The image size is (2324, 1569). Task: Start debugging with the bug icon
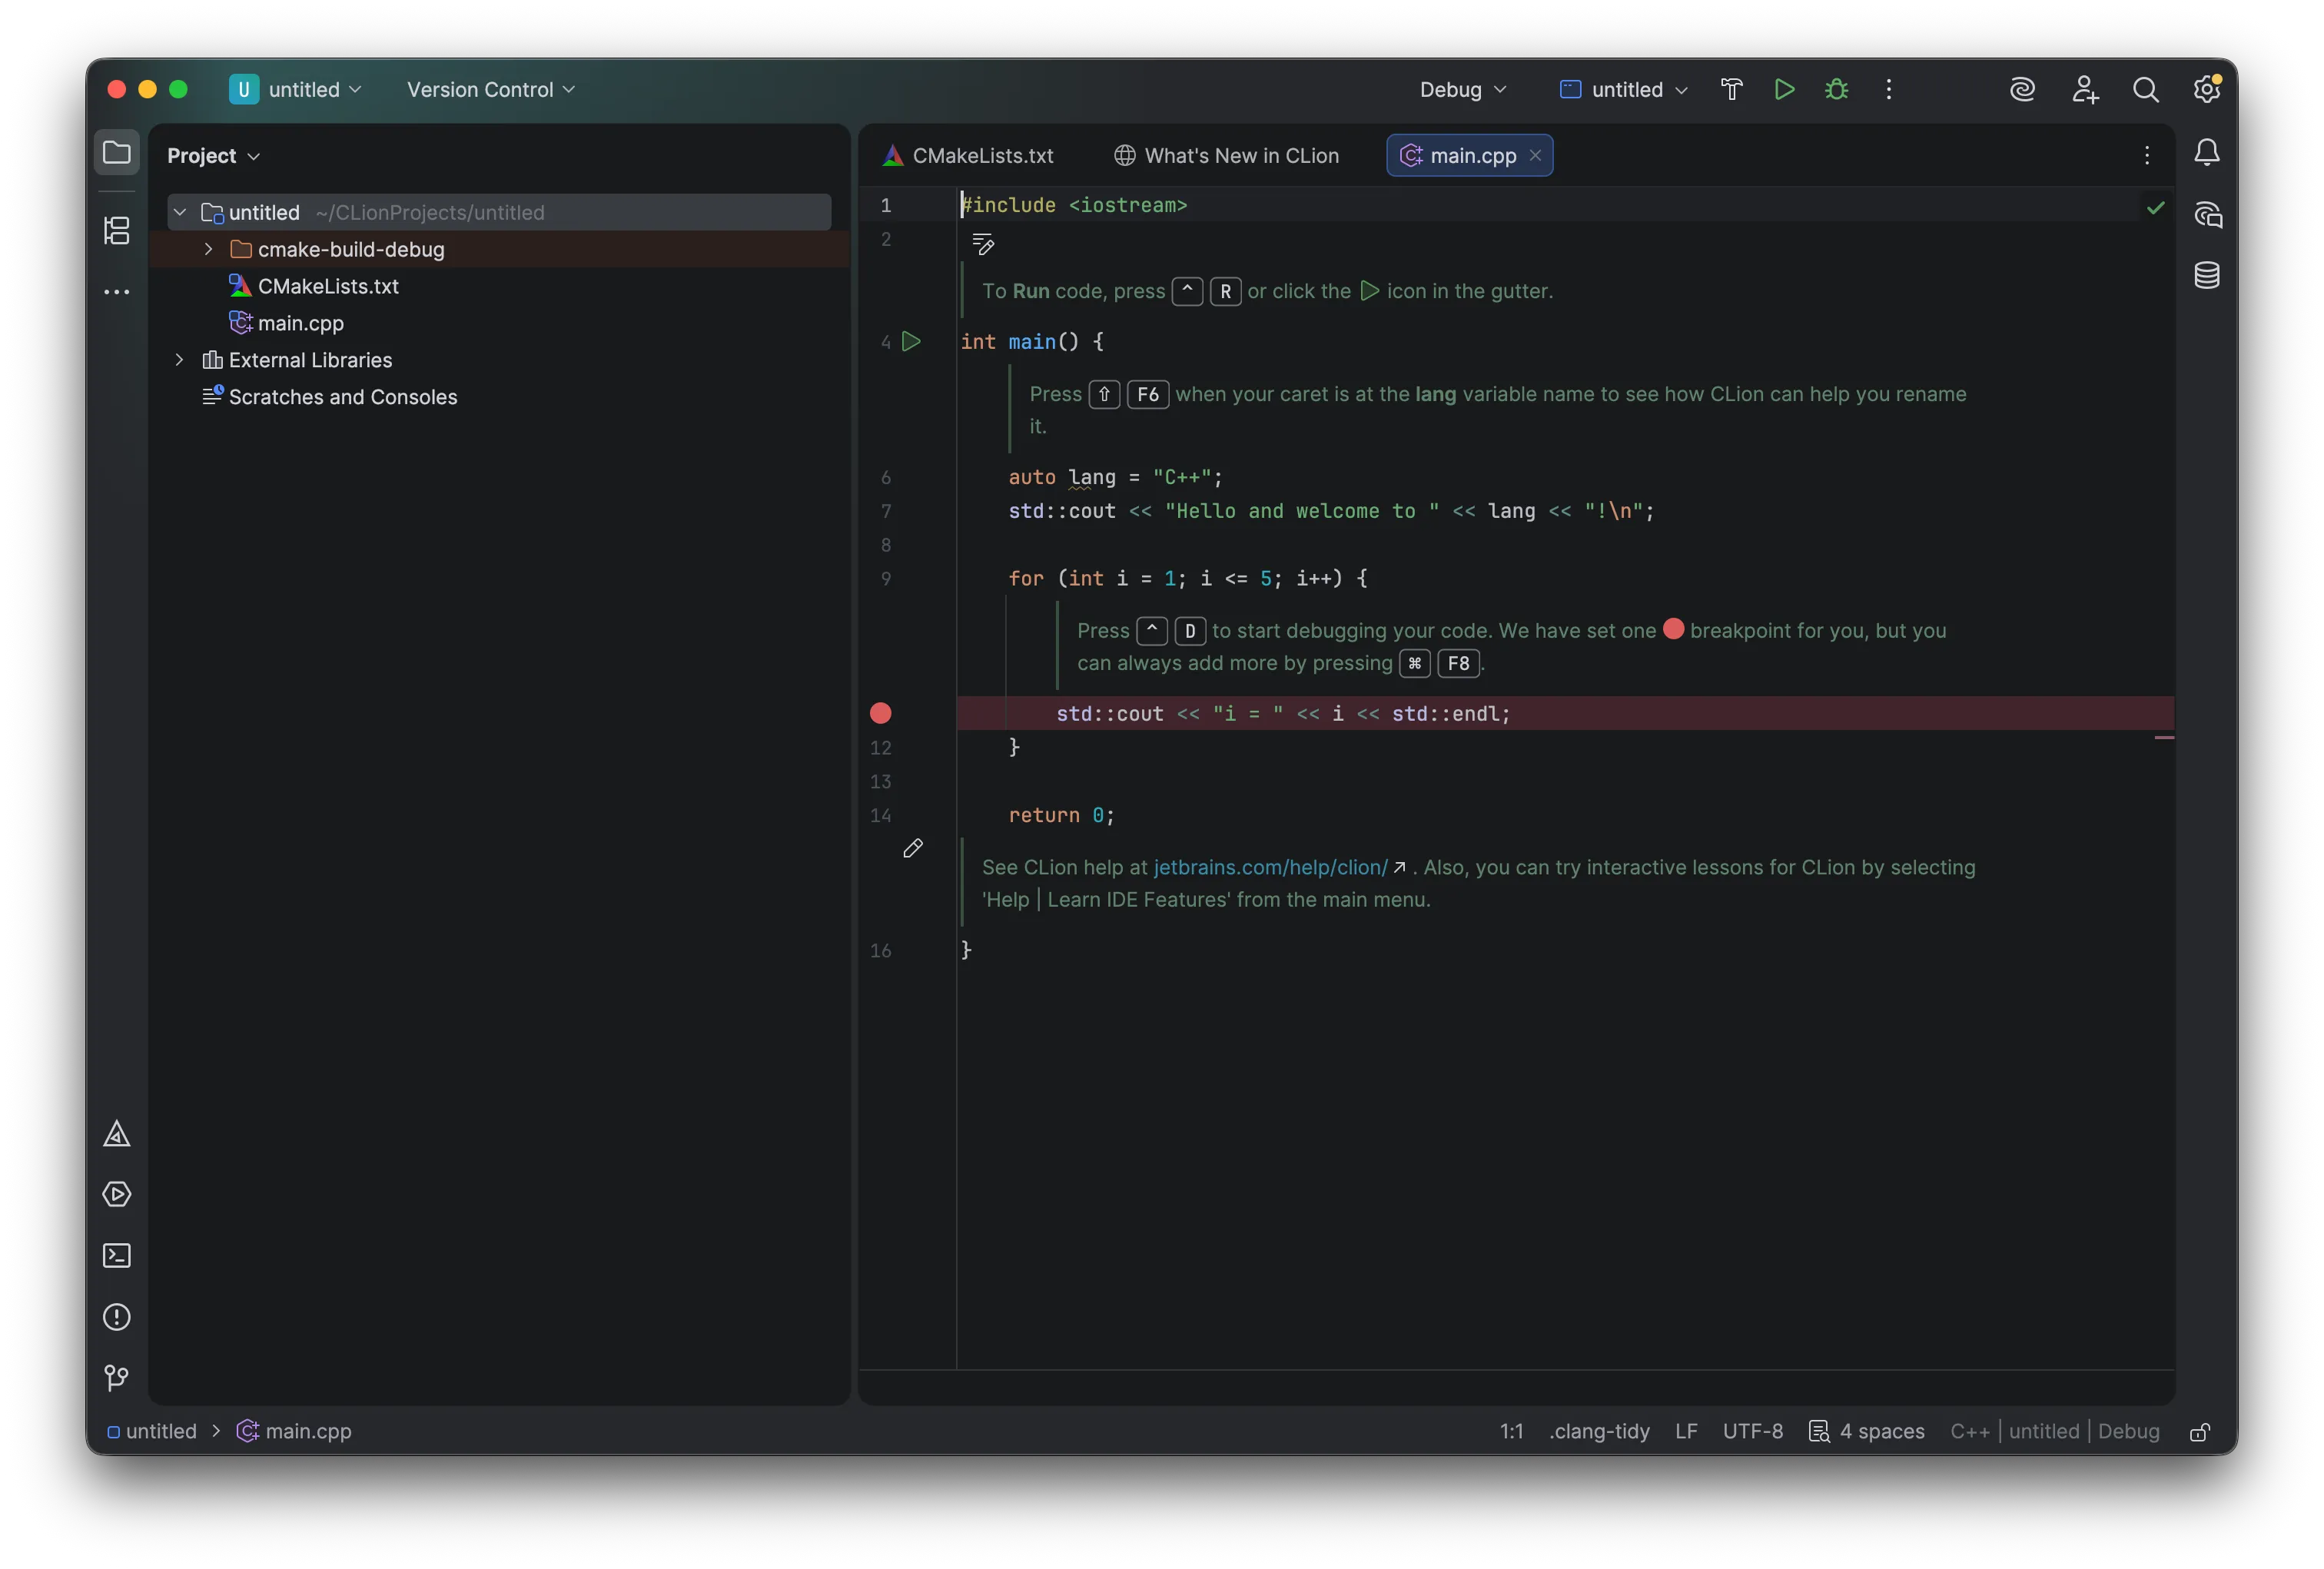1837,89
